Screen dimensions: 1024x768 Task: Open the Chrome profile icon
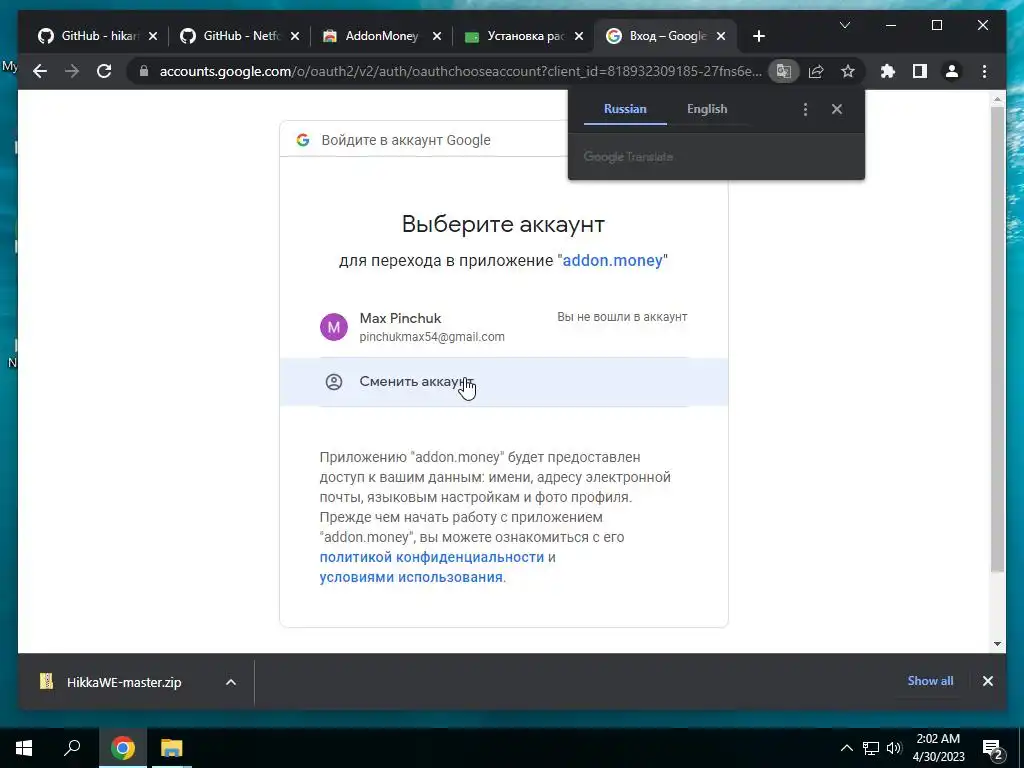point(952,71)
